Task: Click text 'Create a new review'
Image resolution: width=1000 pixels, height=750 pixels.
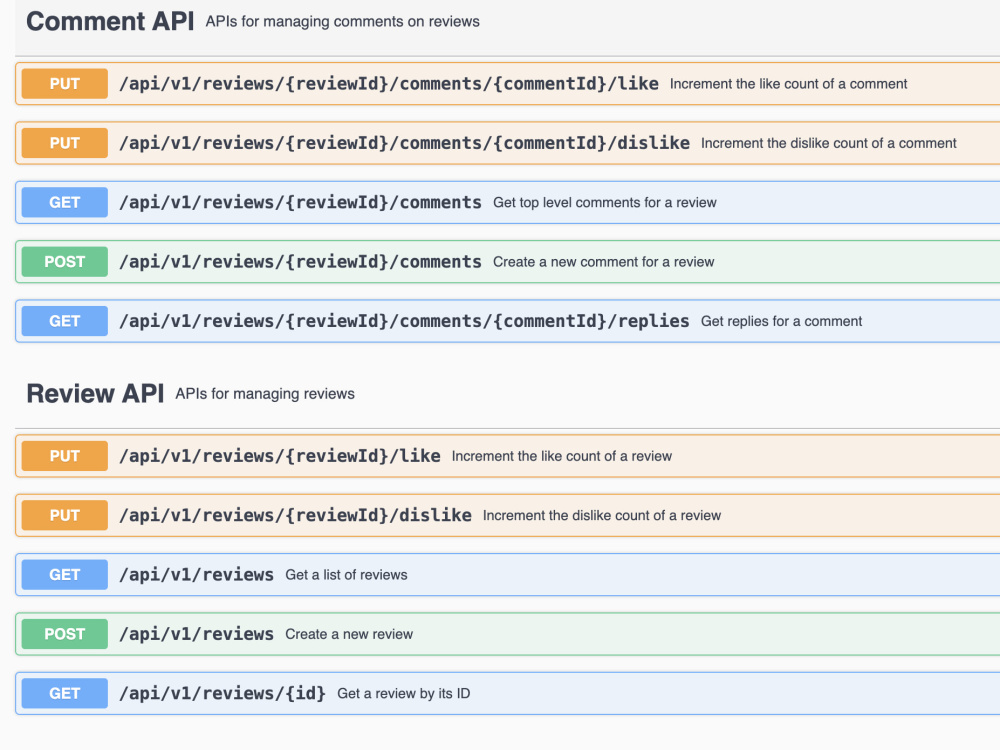Action: [349, 634]
